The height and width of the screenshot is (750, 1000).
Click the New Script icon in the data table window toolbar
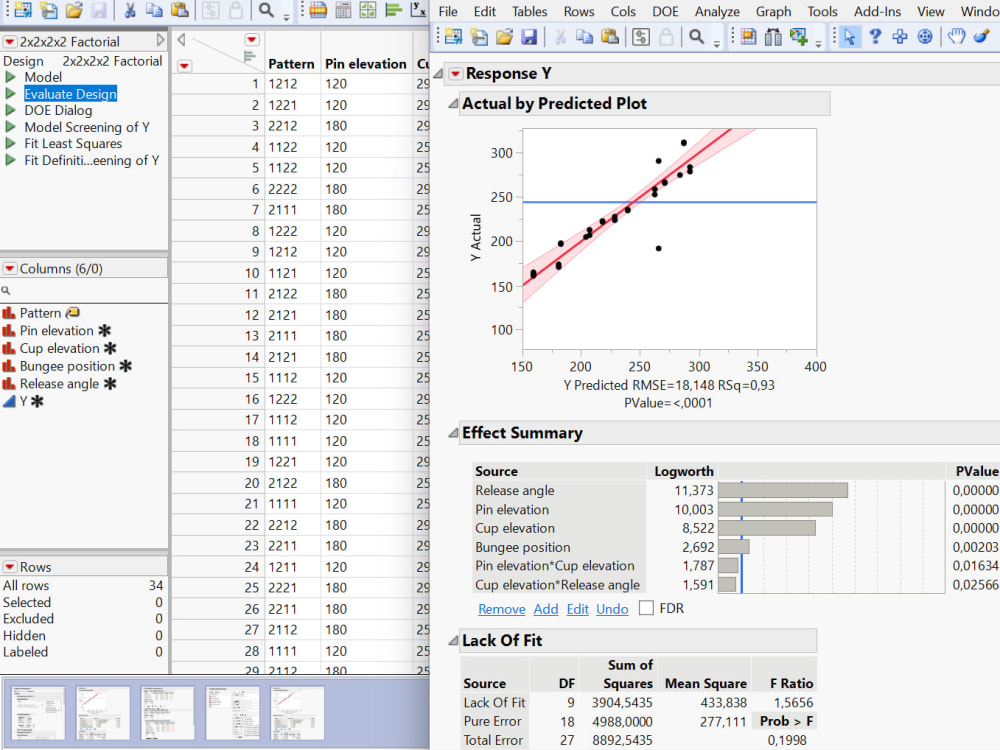48,10
